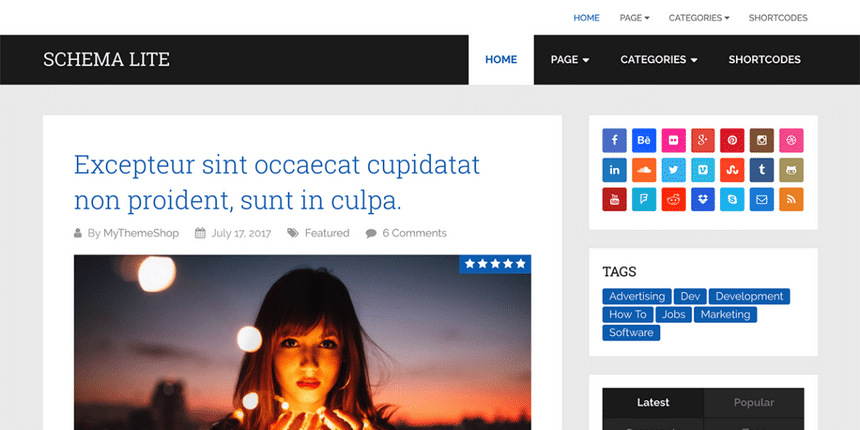Open the Twitter social icon

coord(674,170)
